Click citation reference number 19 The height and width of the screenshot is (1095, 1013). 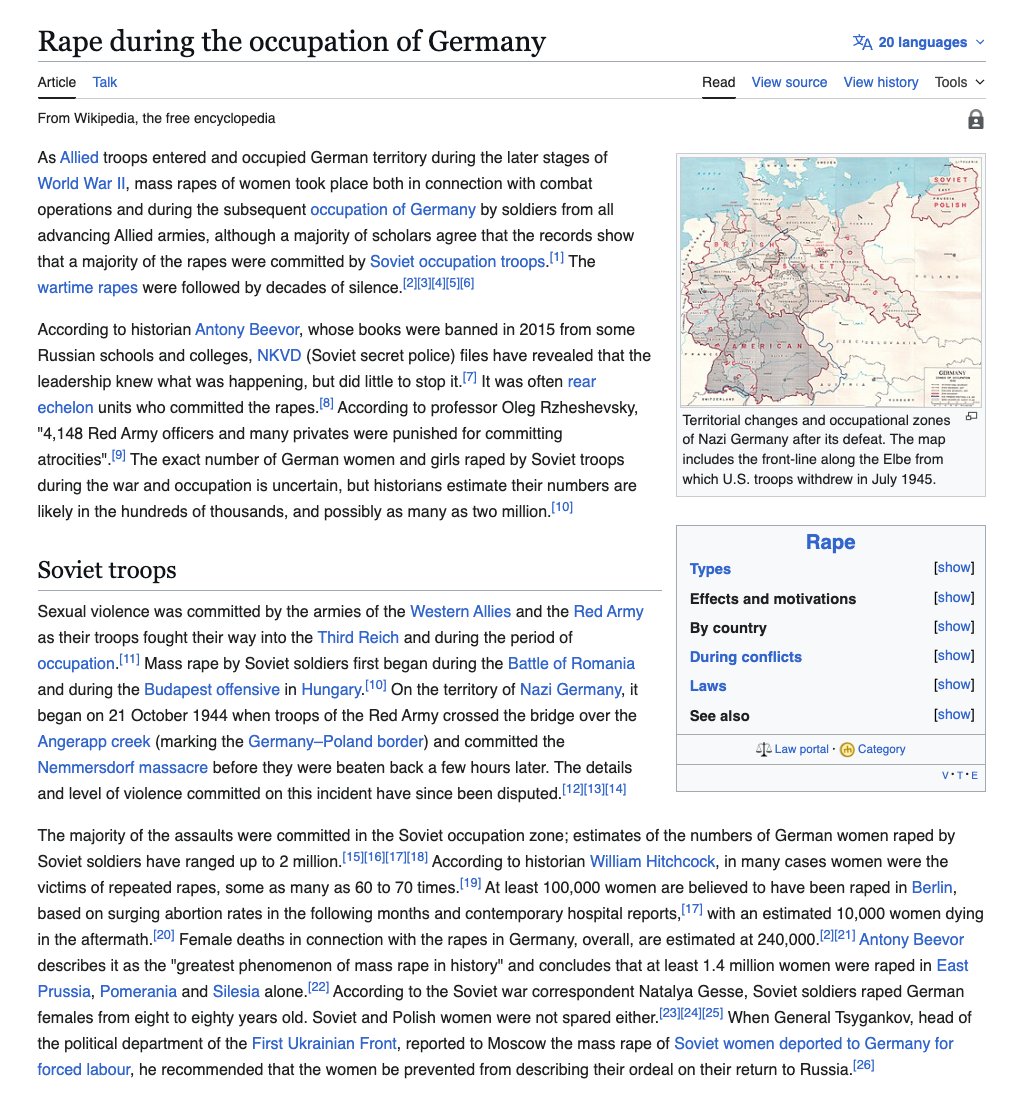(470, 883)
